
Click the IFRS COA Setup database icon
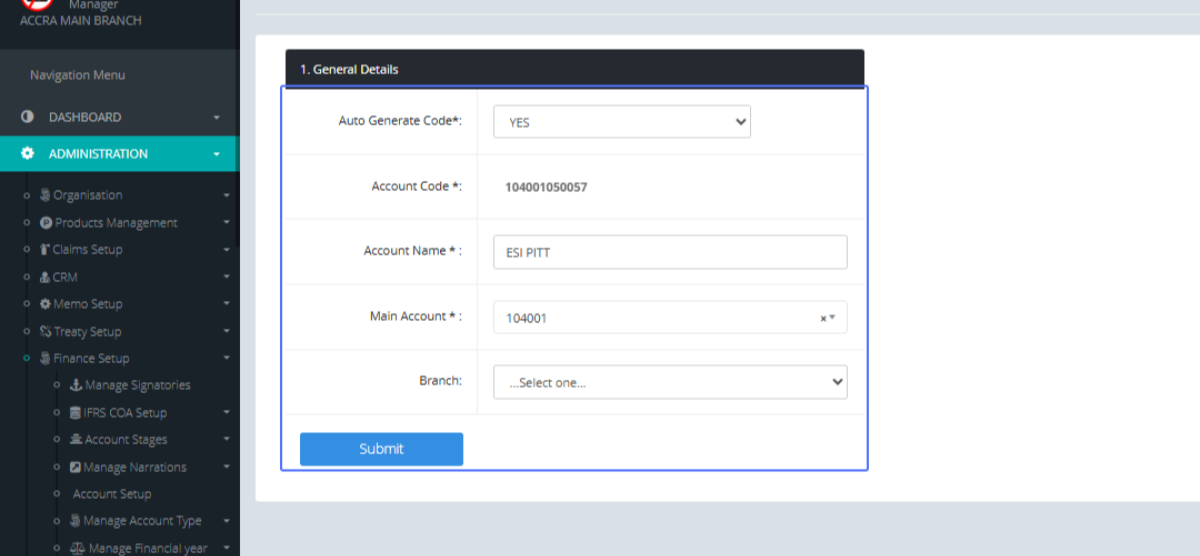(x=76, y=413)
